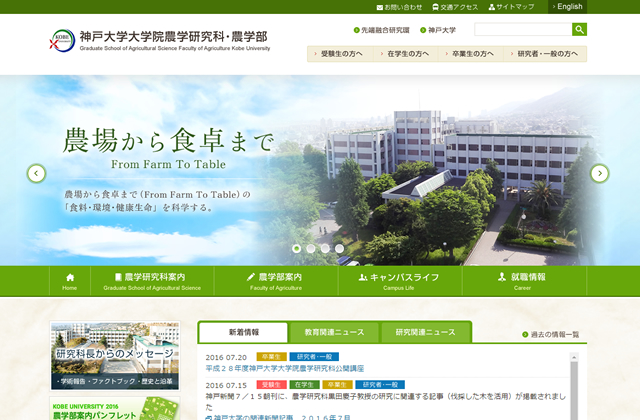Click 受験生 red tag on 2016 07.15 entry

(x=271, y=384)
